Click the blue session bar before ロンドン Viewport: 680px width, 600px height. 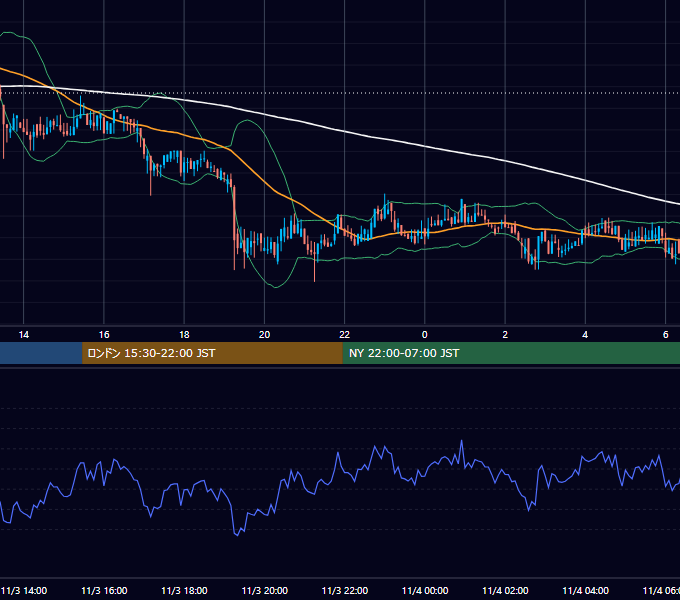pos(41,353)
